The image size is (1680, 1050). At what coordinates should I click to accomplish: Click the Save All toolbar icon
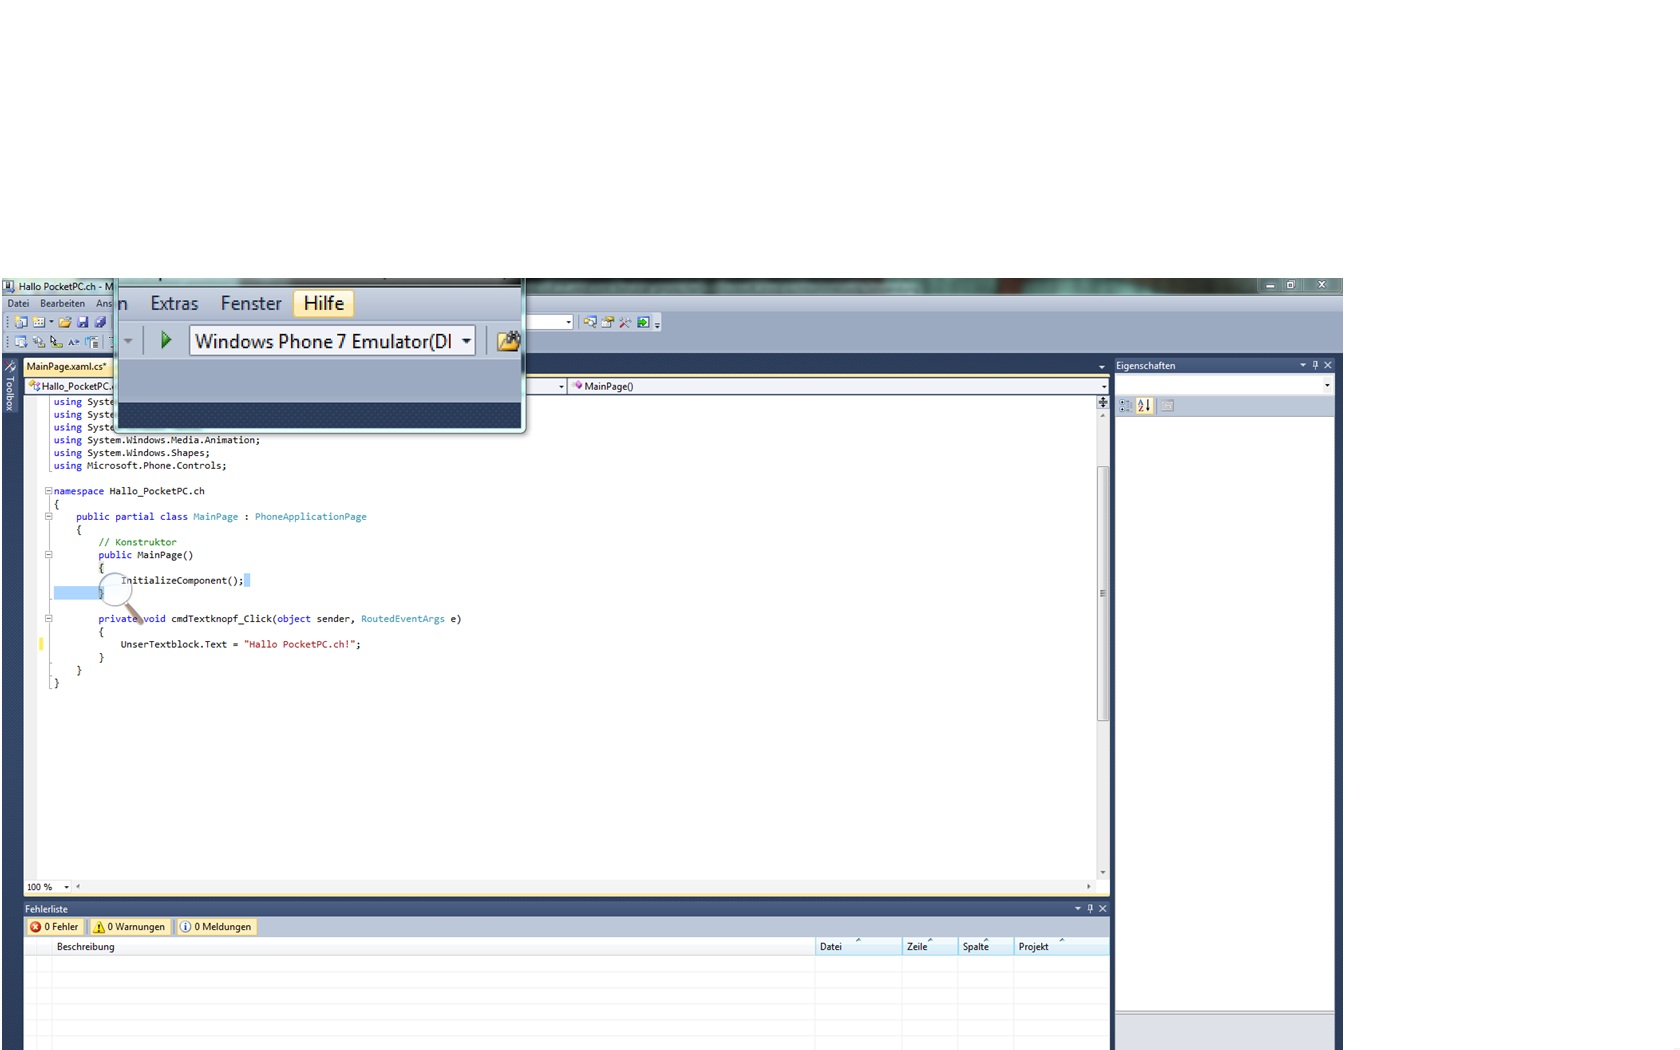pyautogui.click(x=100, y=321)
